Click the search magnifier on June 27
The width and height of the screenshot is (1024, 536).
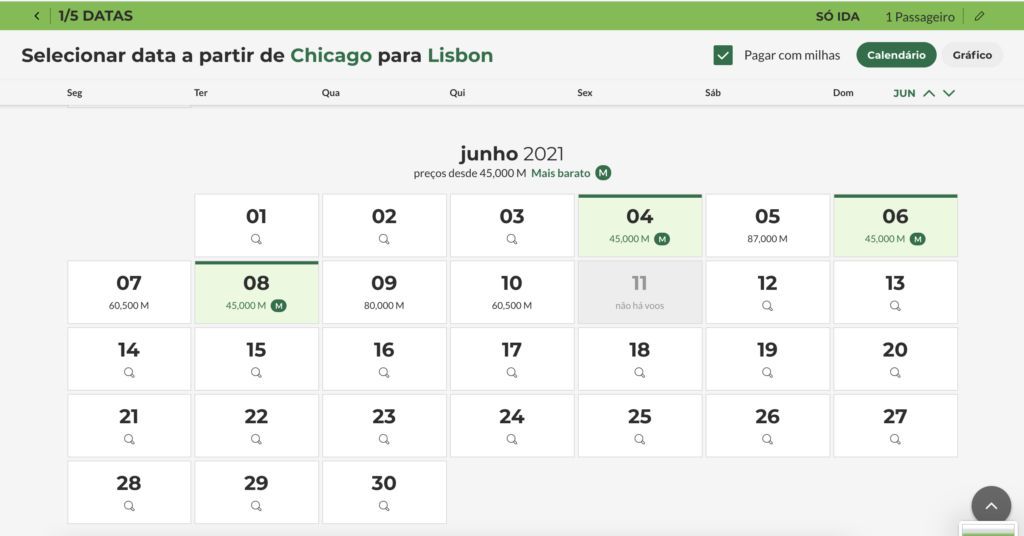(895, 439)
